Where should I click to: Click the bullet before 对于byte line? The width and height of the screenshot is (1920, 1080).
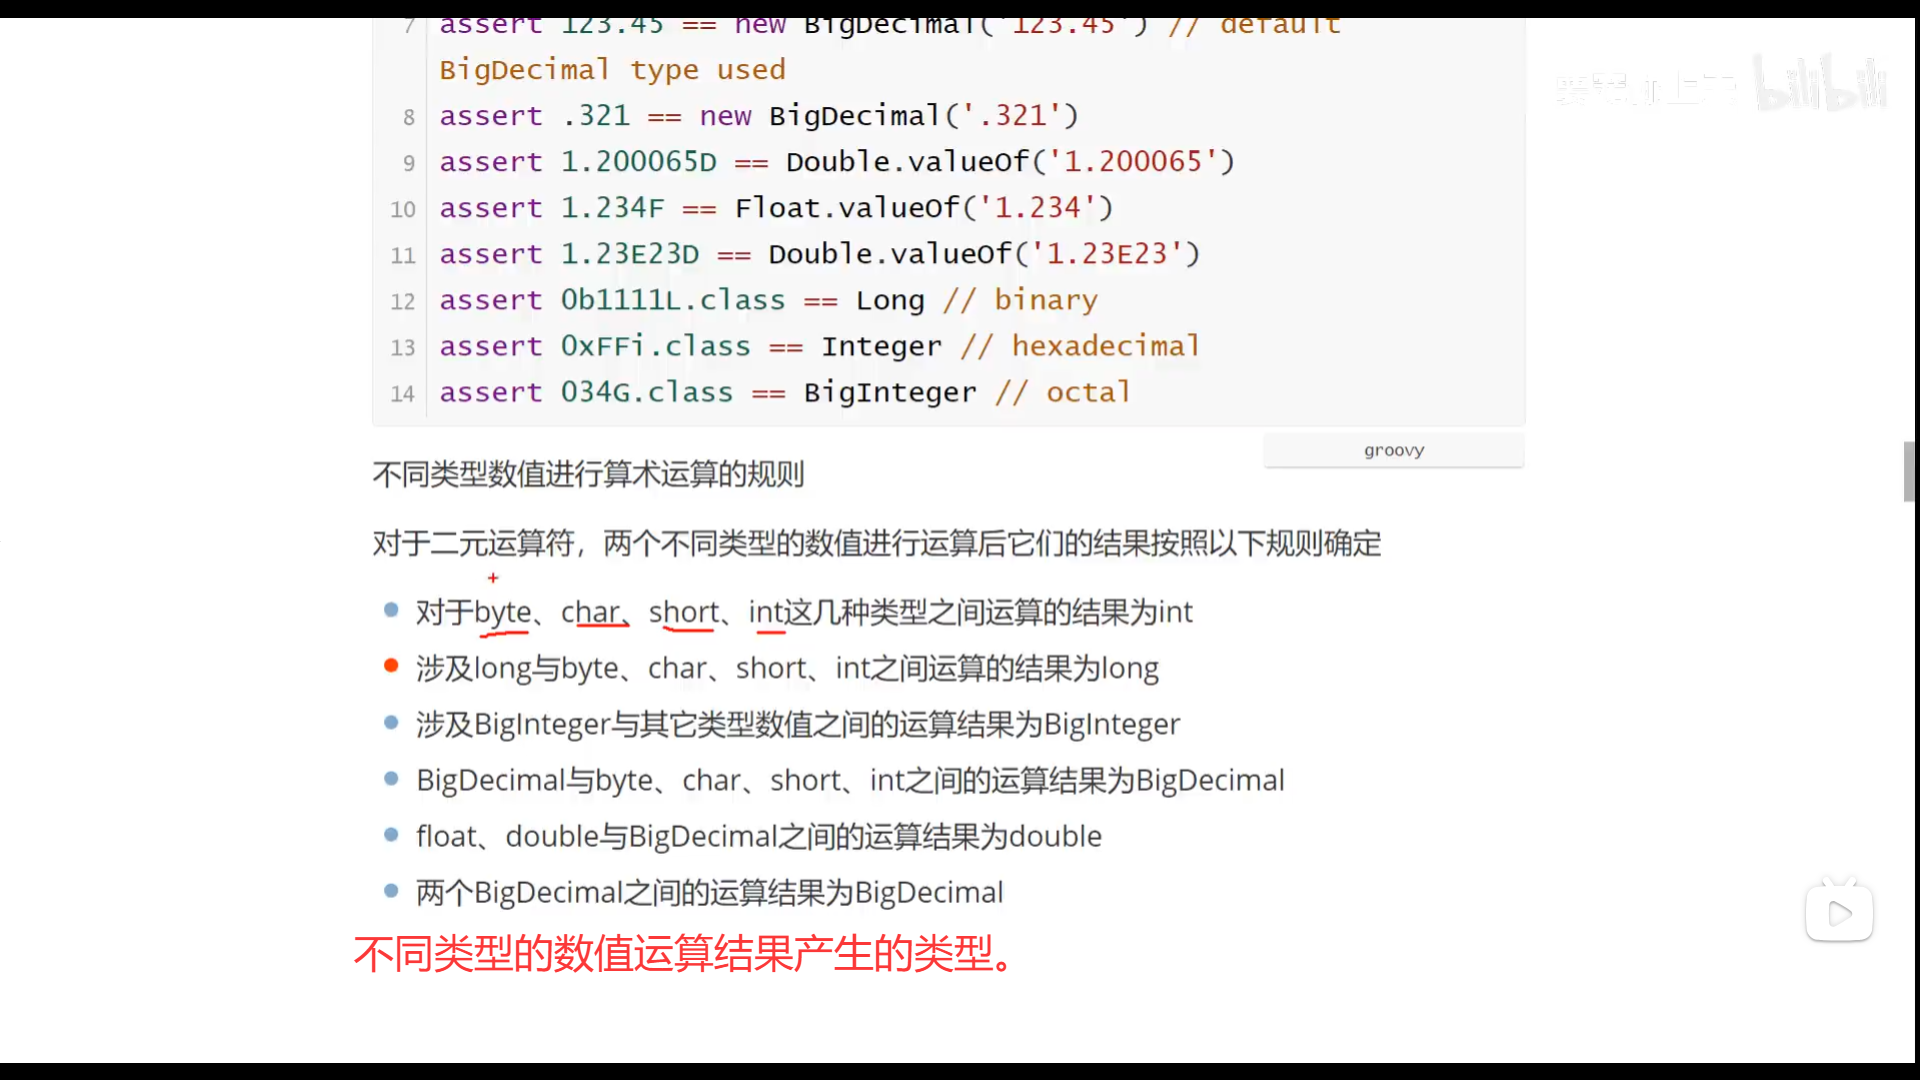[x=391, y=610]
